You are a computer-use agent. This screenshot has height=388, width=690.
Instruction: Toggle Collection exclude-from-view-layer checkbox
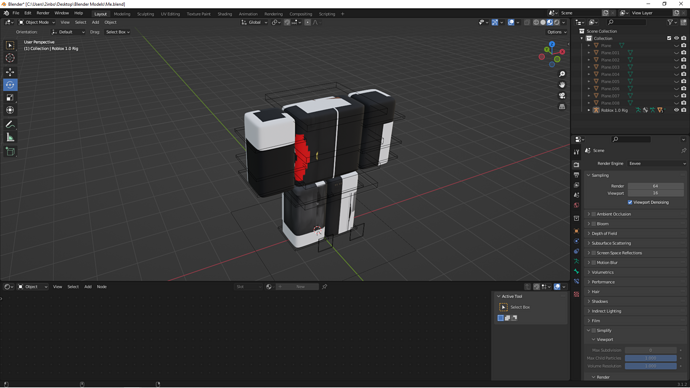669,38
